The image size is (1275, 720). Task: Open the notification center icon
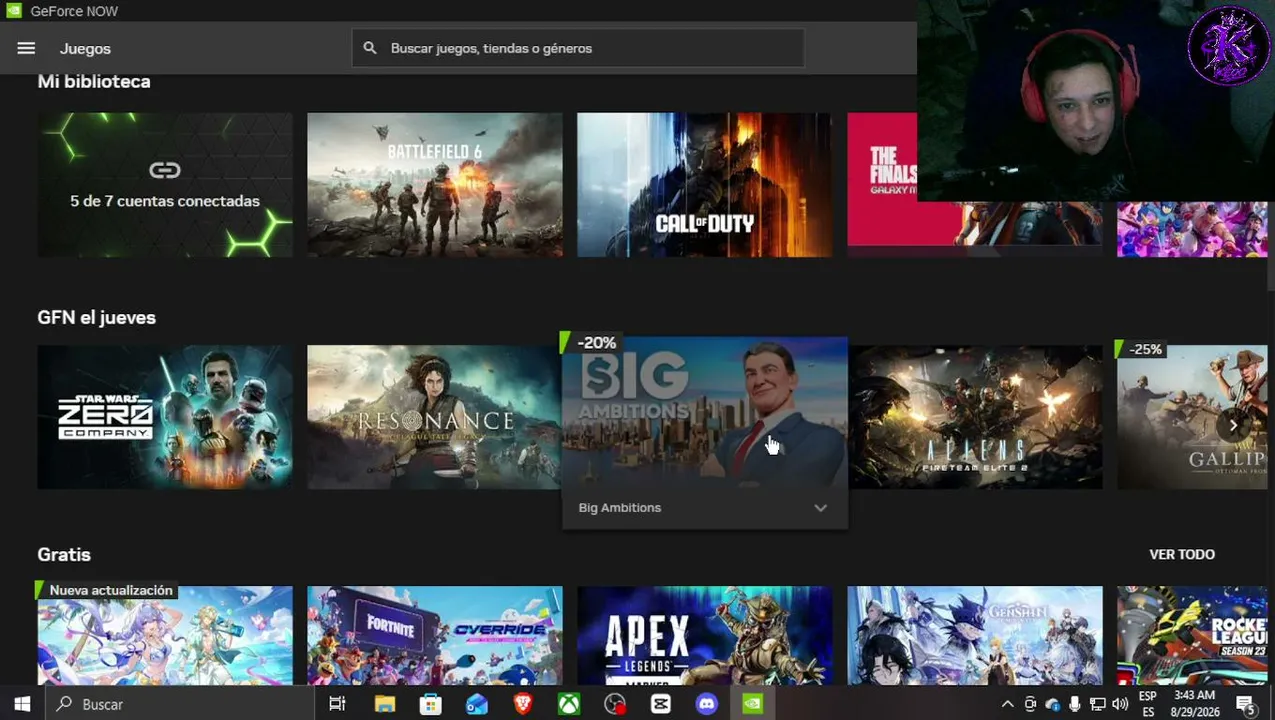click(x=1246, y=705)
